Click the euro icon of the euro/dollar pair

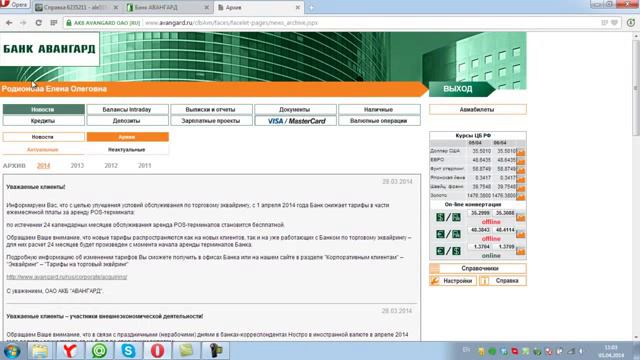coord(440,251)
